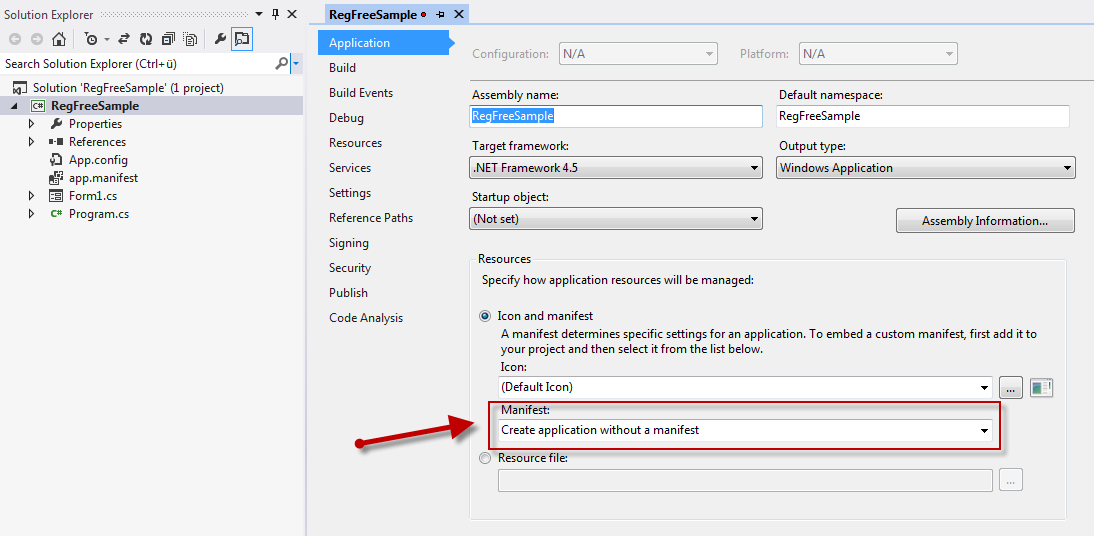Click the App.config file icon
The width and height of the screenshot is (1094, 536).
tap(56, 160)
